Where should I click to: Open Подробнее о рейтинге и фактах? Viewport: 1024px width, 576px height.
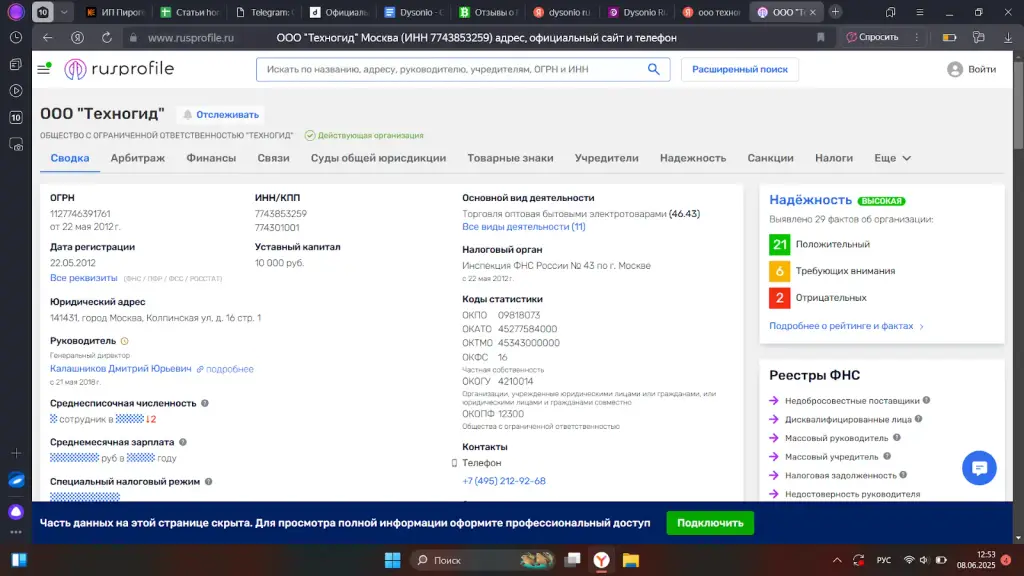(x=846, y=326)
